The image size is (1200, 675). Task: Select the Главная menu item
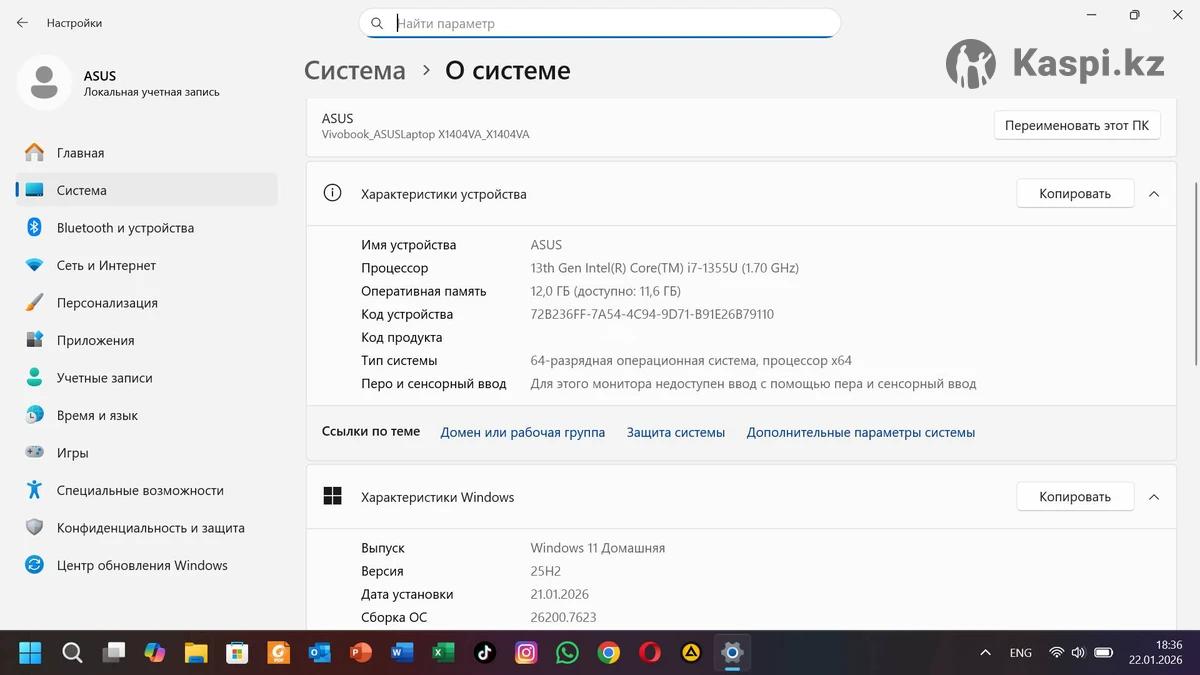[x=80, y=153]
